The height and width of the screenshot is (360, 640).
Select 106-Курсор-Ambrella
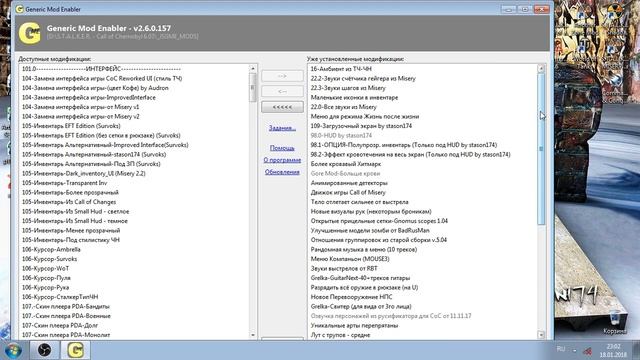click(51, 249)
